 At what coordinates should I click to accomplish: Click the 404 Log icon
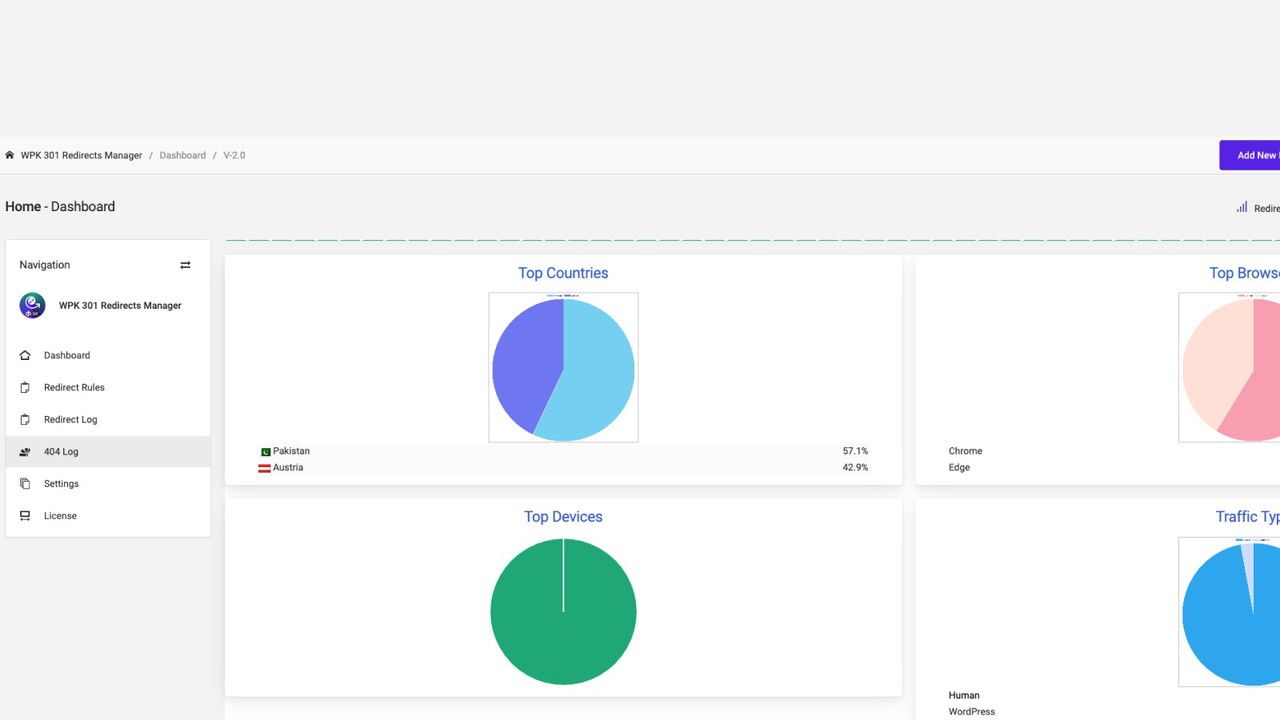25,452
